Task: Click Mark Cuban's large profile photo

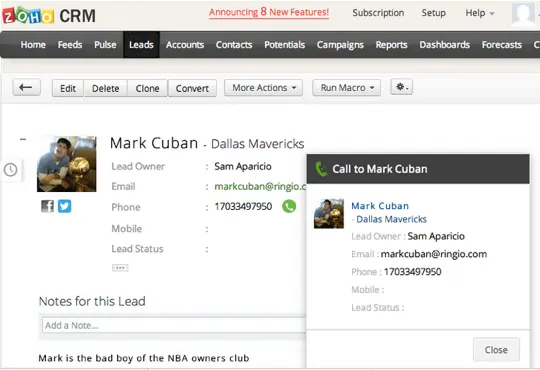Action: [x=66, y=164]
